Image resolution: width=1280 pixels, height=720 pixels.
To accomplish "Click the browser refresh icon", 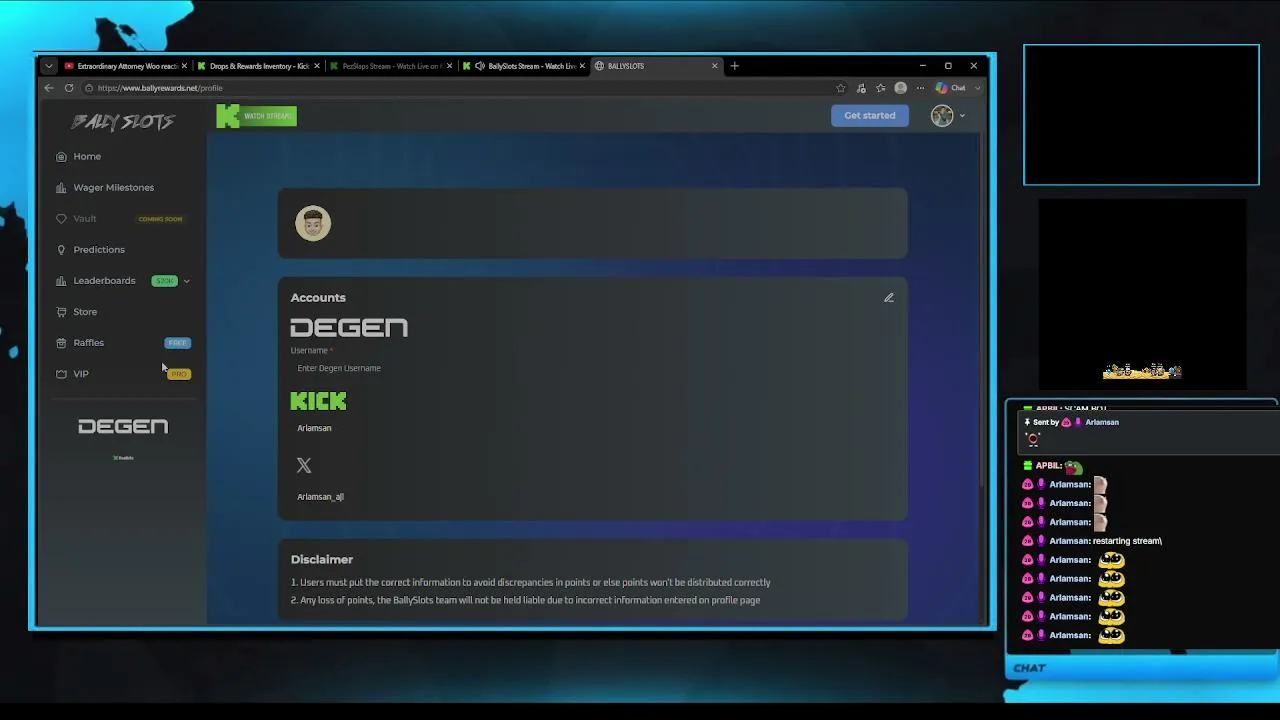I will [69, 88].
